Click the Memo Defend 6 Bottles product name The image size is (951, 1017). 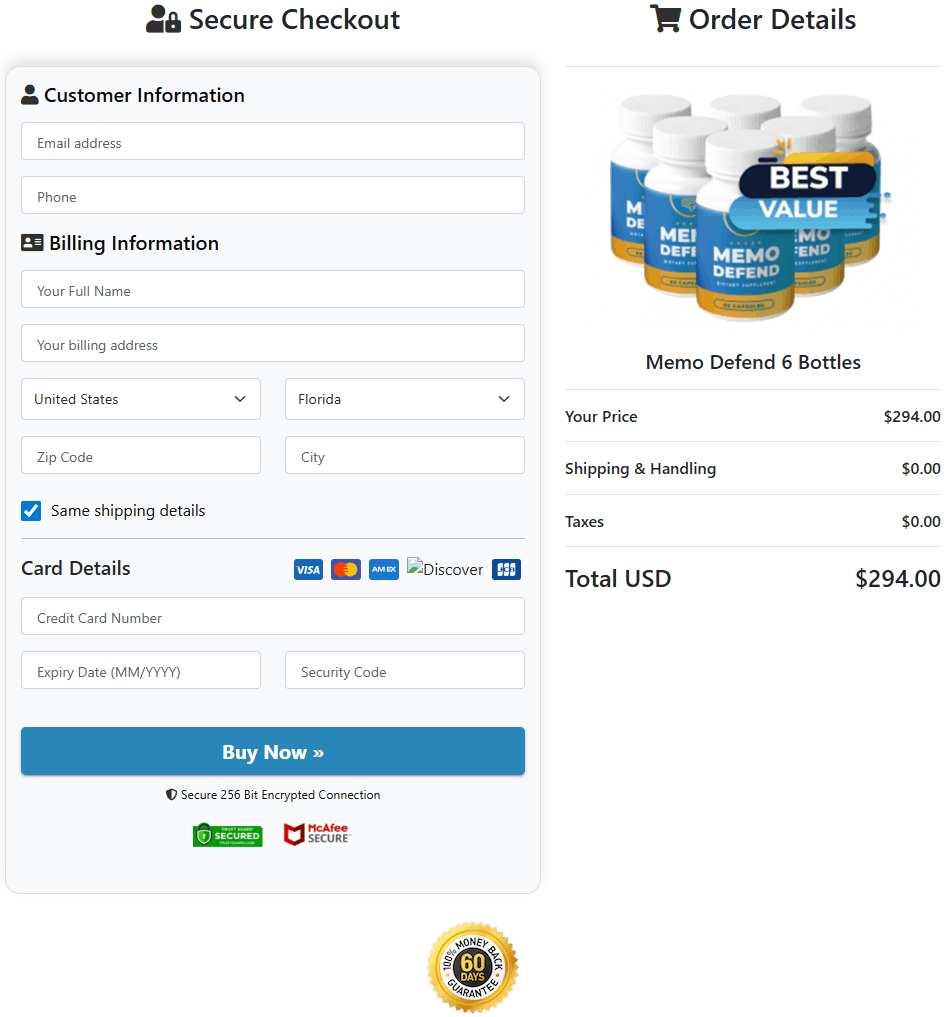pyautogui.click(x=752, y=362)
